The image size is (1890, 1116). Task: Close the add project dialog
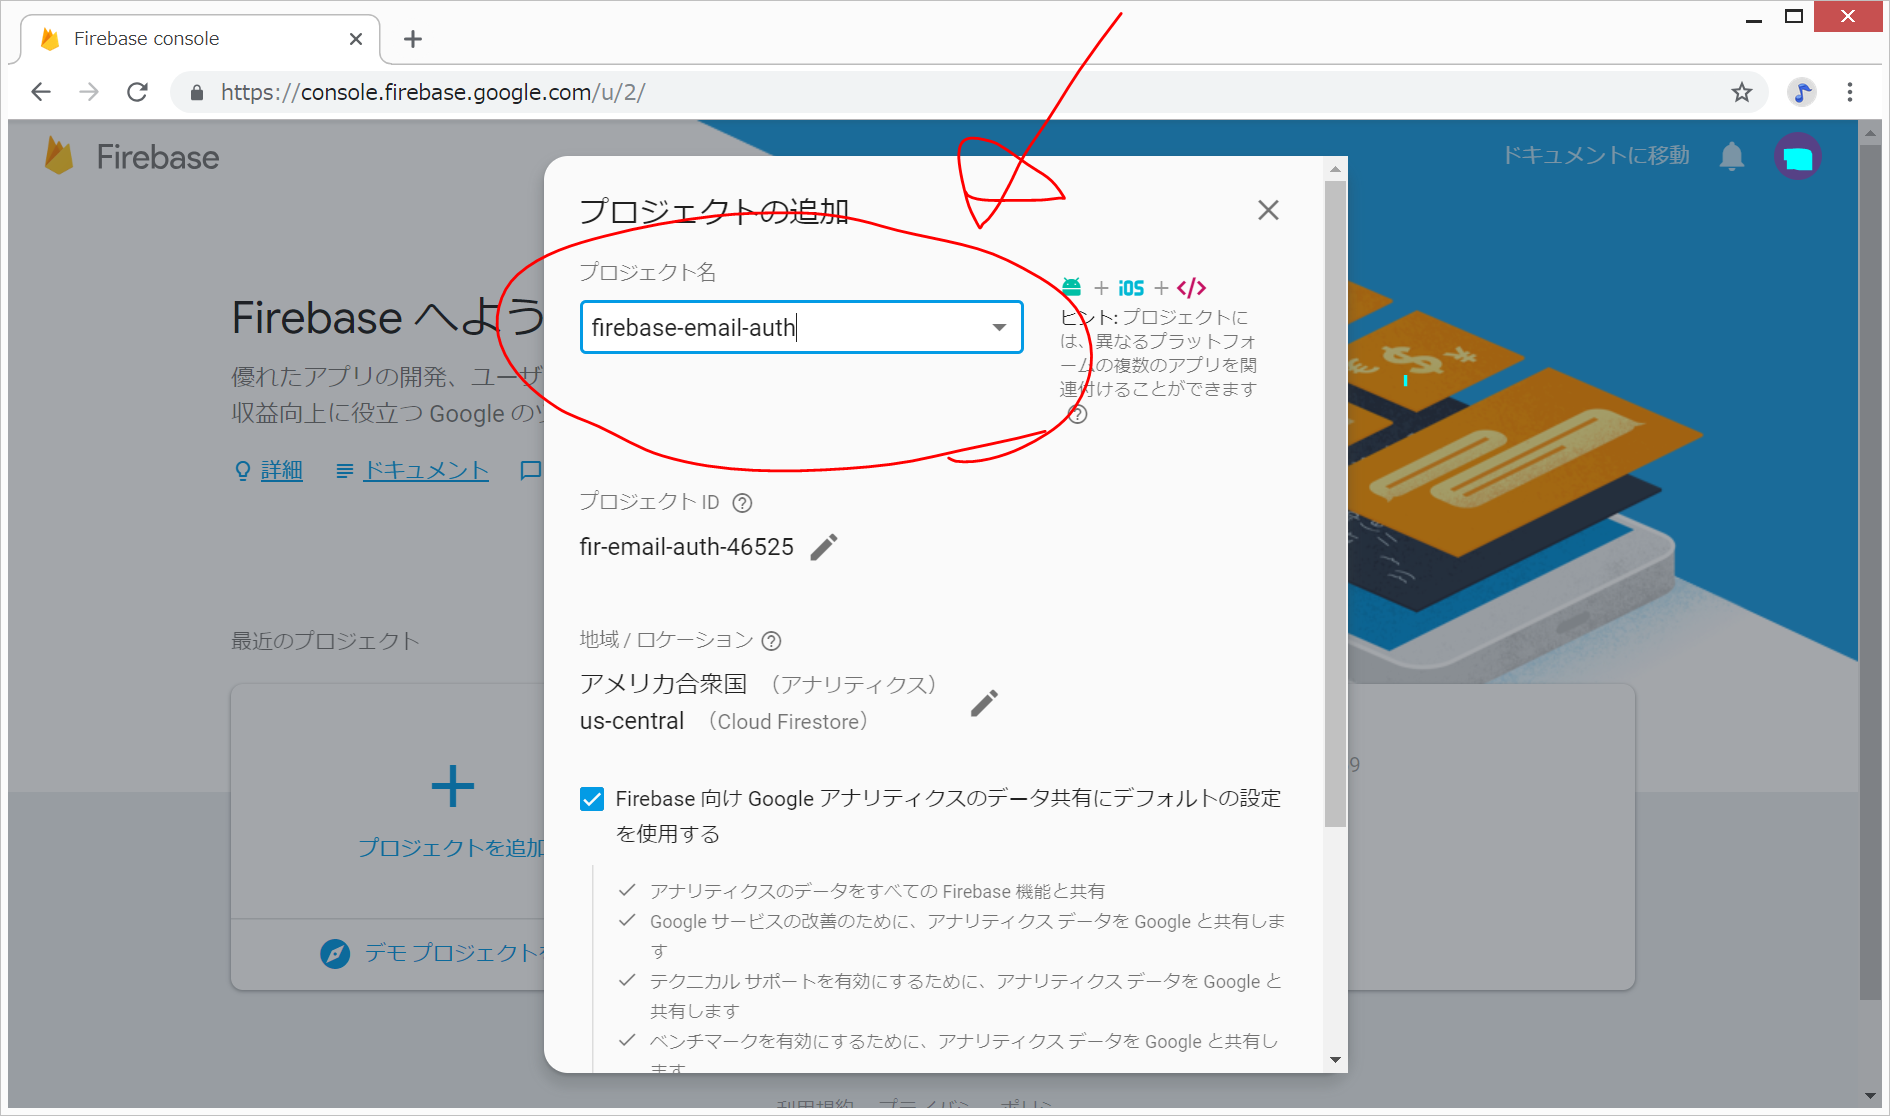tap(1268, 210)
